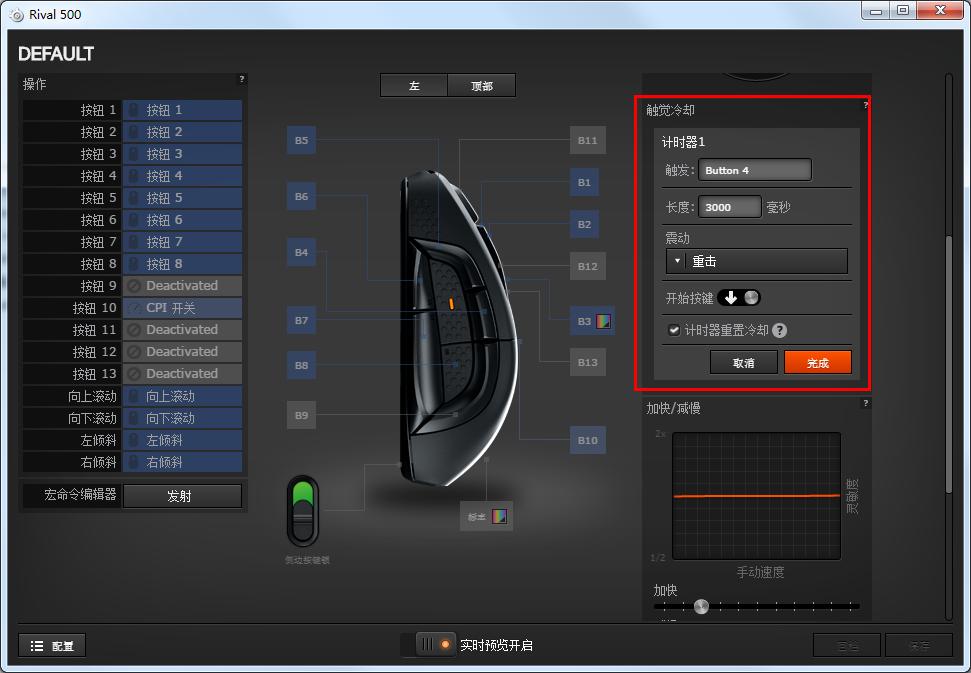Select the B10 button marker
Screen dimensions: 971x673
[587, 440]
